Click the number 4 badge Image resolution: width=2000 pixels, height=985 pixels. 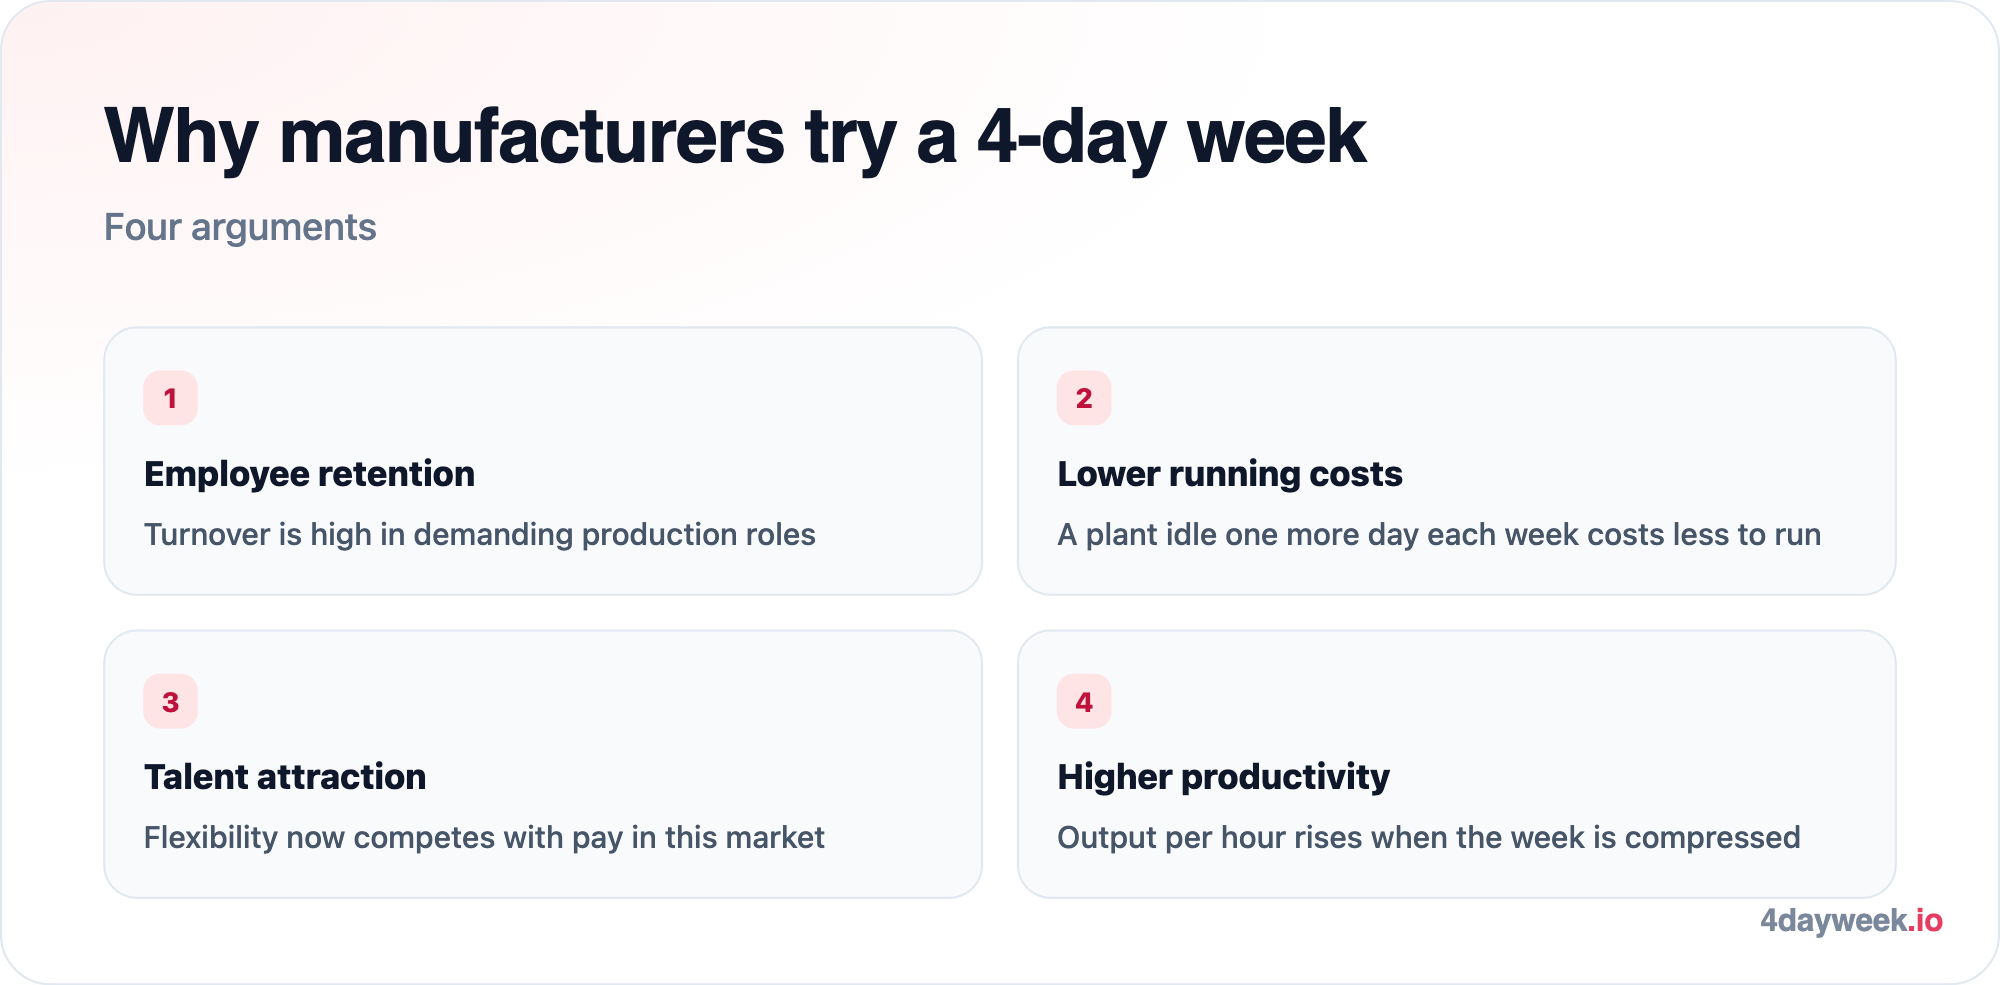tap(1084, 702)
